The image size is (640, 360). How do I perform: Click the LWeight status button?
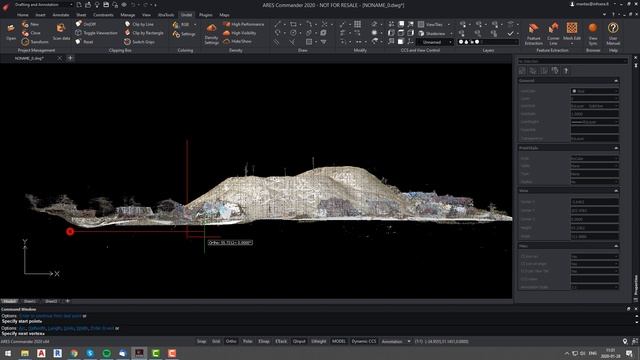318,341
